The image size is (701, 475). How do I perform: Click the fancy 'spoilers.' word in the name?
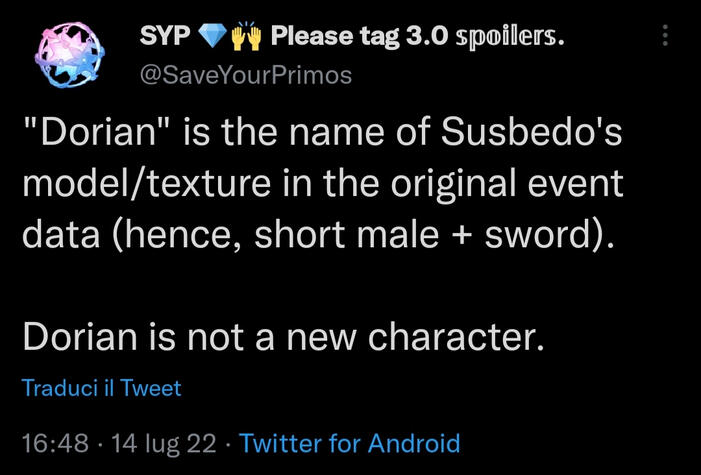point(509,38)
